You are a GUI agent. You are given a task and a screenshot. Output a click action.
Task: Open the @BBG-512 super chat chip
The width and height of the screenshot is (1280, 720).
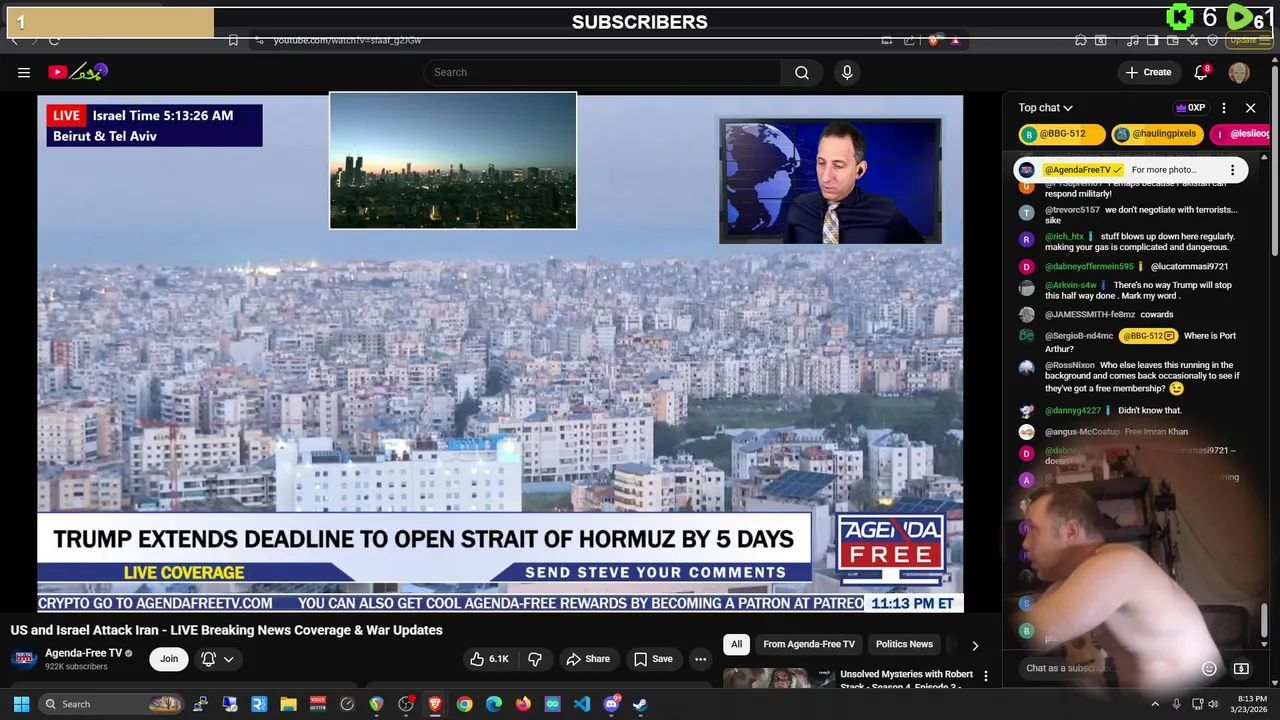coord(1062,134)
